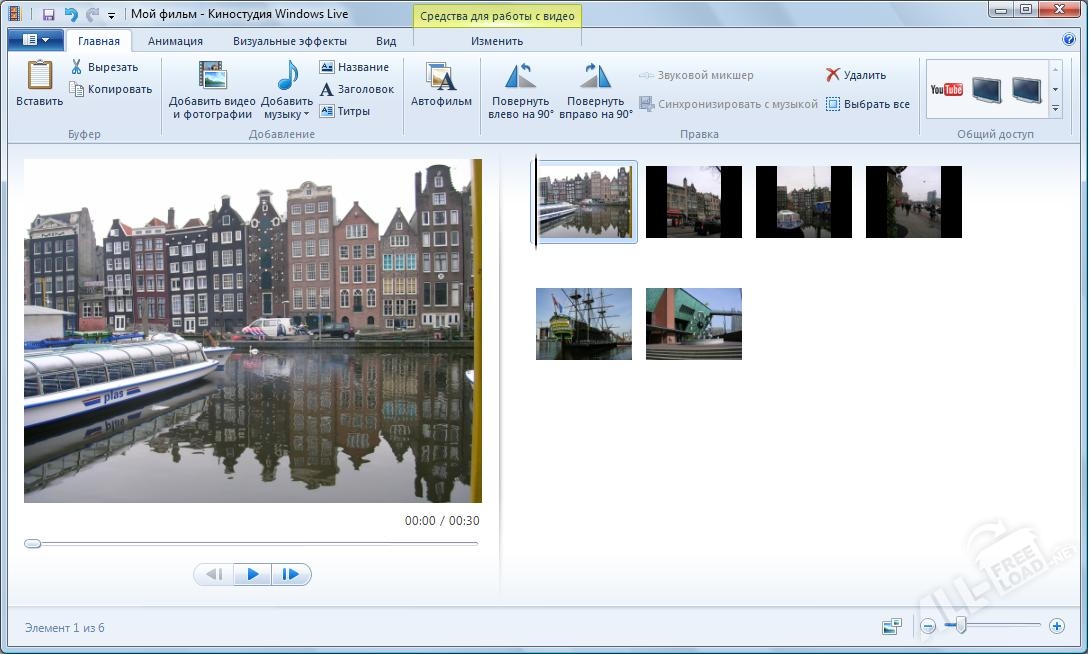The height and width of the screenshot is (654, 1090).
Task: Select all clips with Выбрать все
Action: coord(869,103)
